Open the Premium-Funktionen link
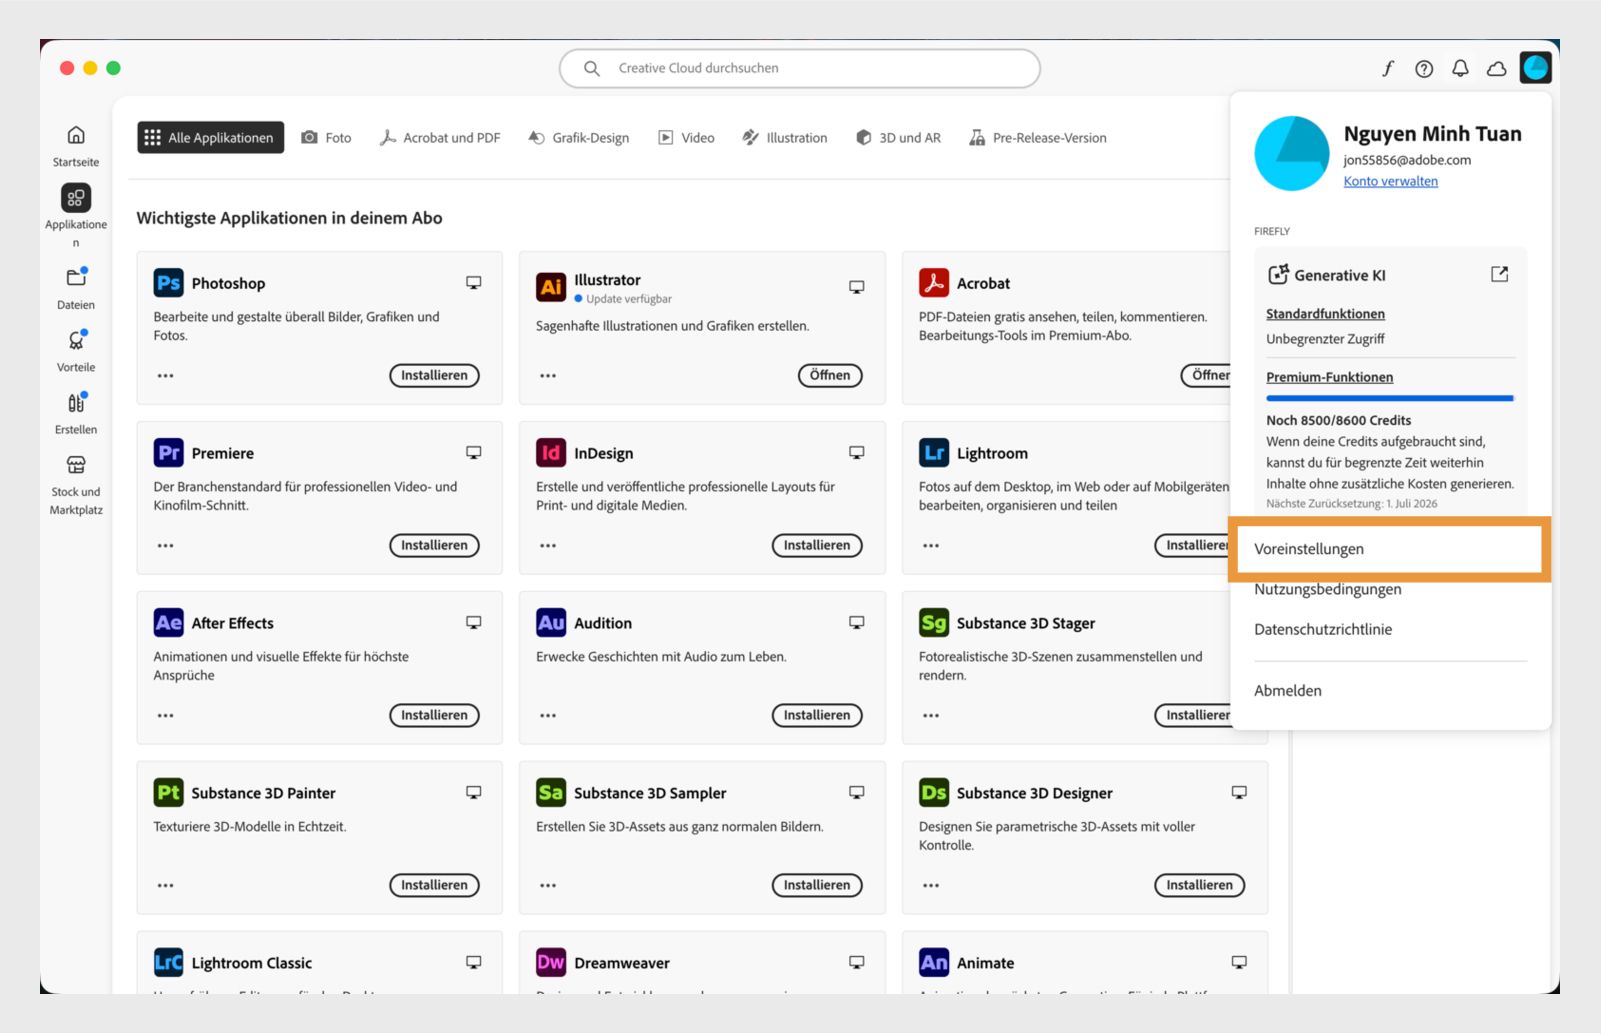Viewport: 1601px width, 1034px height. 1329,377
